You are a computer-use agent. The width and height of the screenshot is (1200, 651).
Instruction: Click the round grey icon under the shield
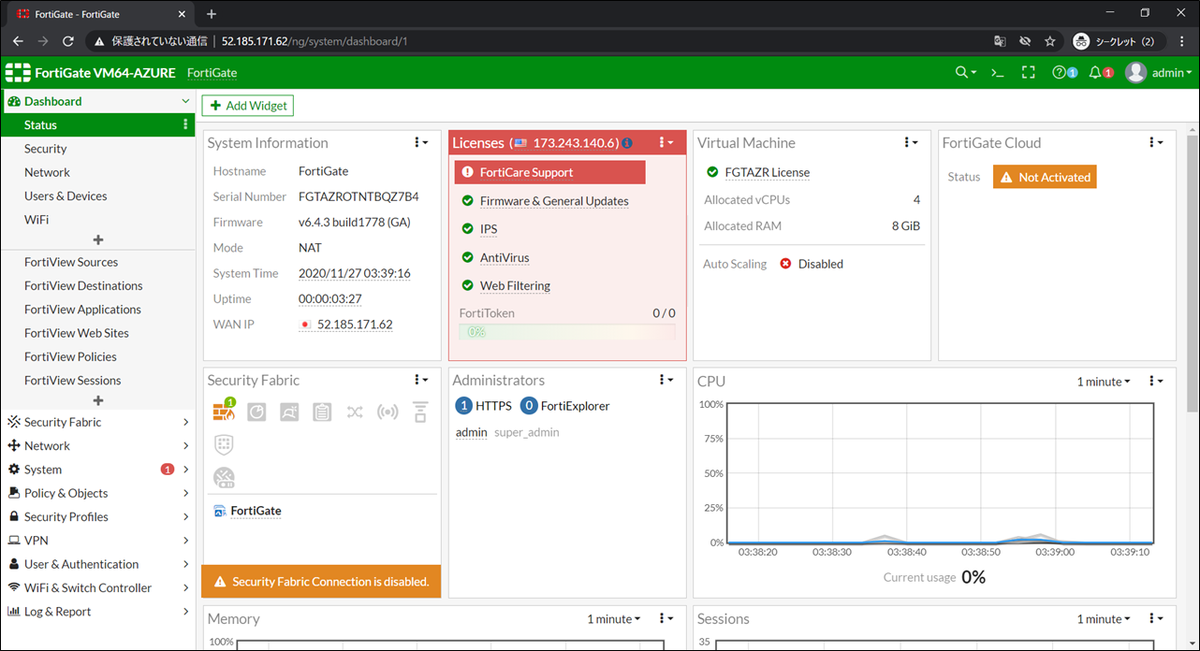click(224, 478)
